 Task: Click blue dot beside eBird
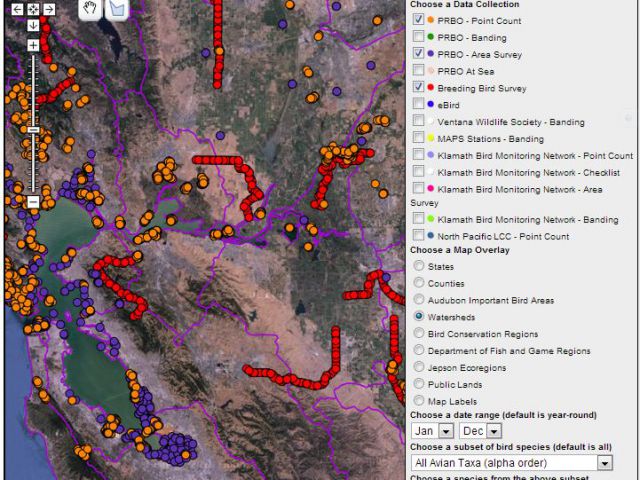(430, 104)
